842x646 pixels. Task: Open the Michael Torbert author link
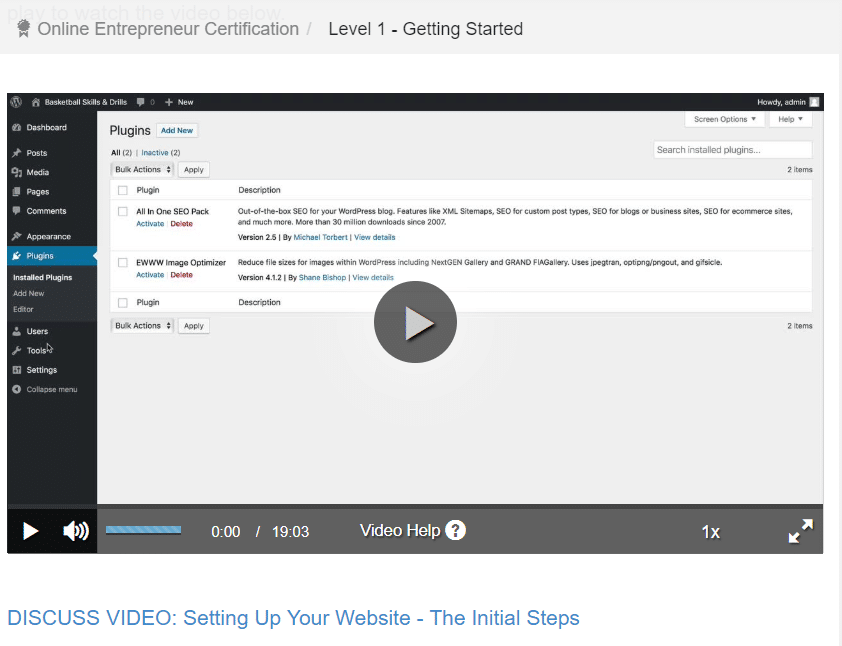click(x=321, y=237)
